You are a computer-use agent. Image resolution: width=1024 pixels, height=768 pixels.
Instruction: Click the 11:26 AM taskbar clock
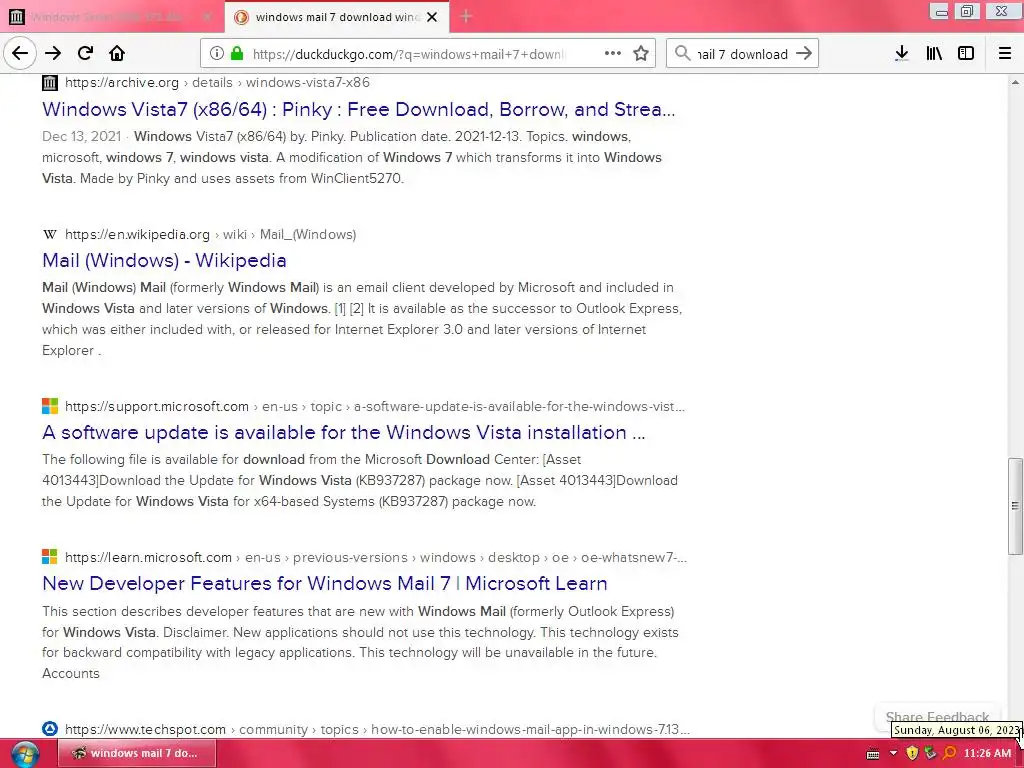pyautogui.click(x=987, y=753)
